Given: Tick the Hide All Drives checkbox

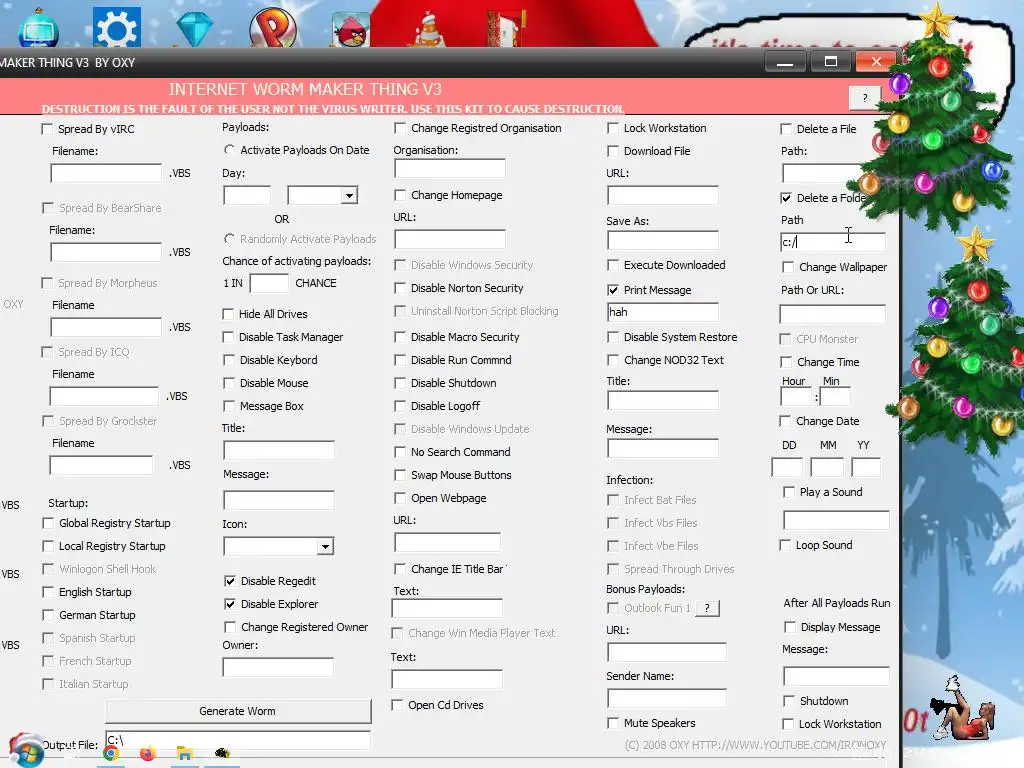Looking at the screenshot, I should pos(228,314).
